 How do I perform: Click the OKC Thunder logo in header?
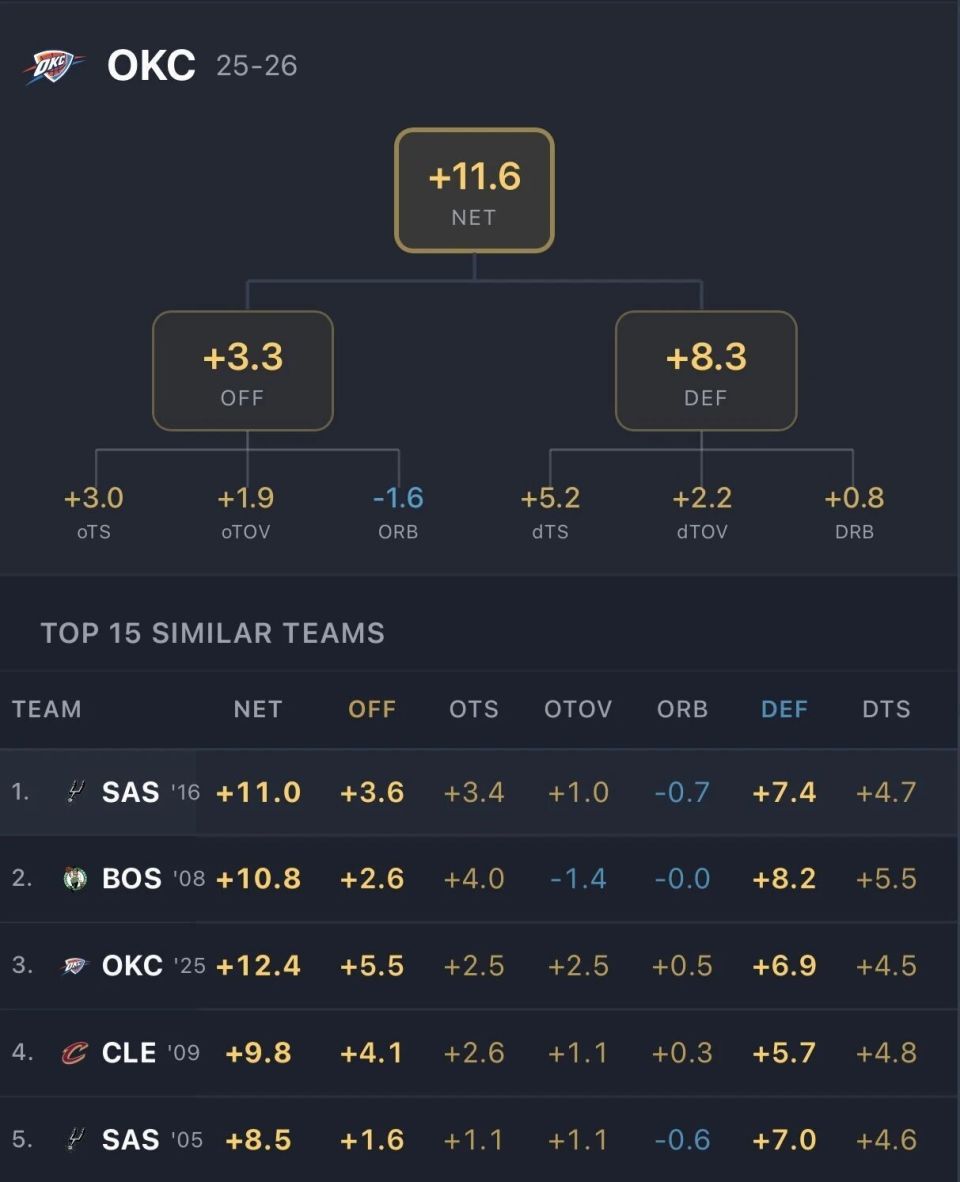click(x=54, y=67)
